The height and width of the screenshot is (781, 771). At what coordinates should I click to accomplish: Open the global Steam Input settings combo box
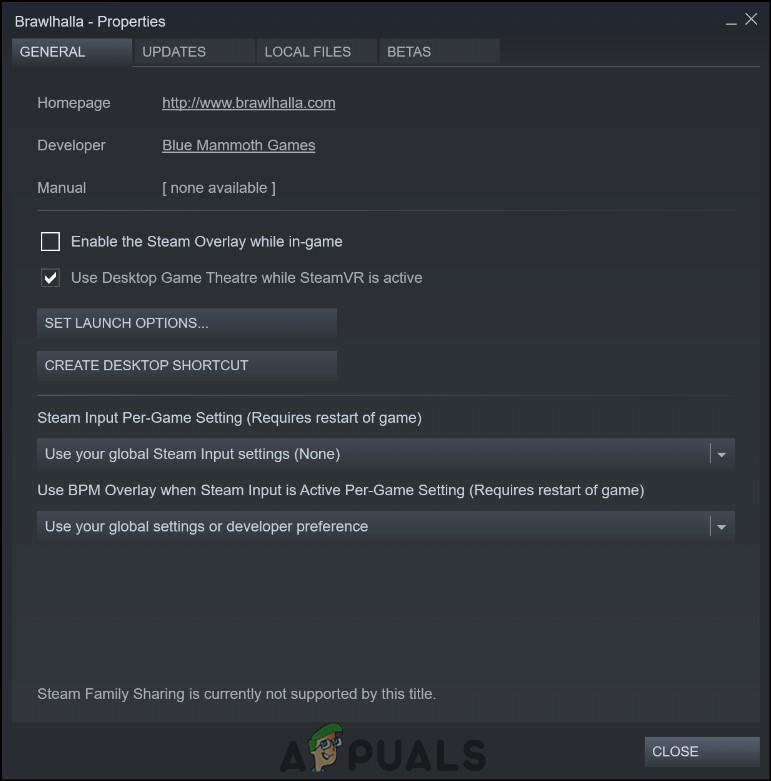pyautogui.click(x=386, y=454)
